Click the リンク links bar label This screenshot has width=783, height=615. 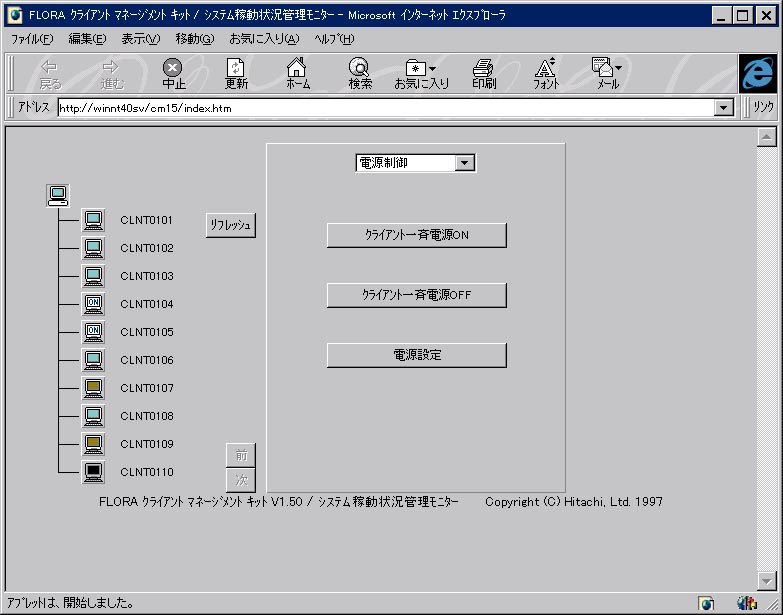click(763, 107)
